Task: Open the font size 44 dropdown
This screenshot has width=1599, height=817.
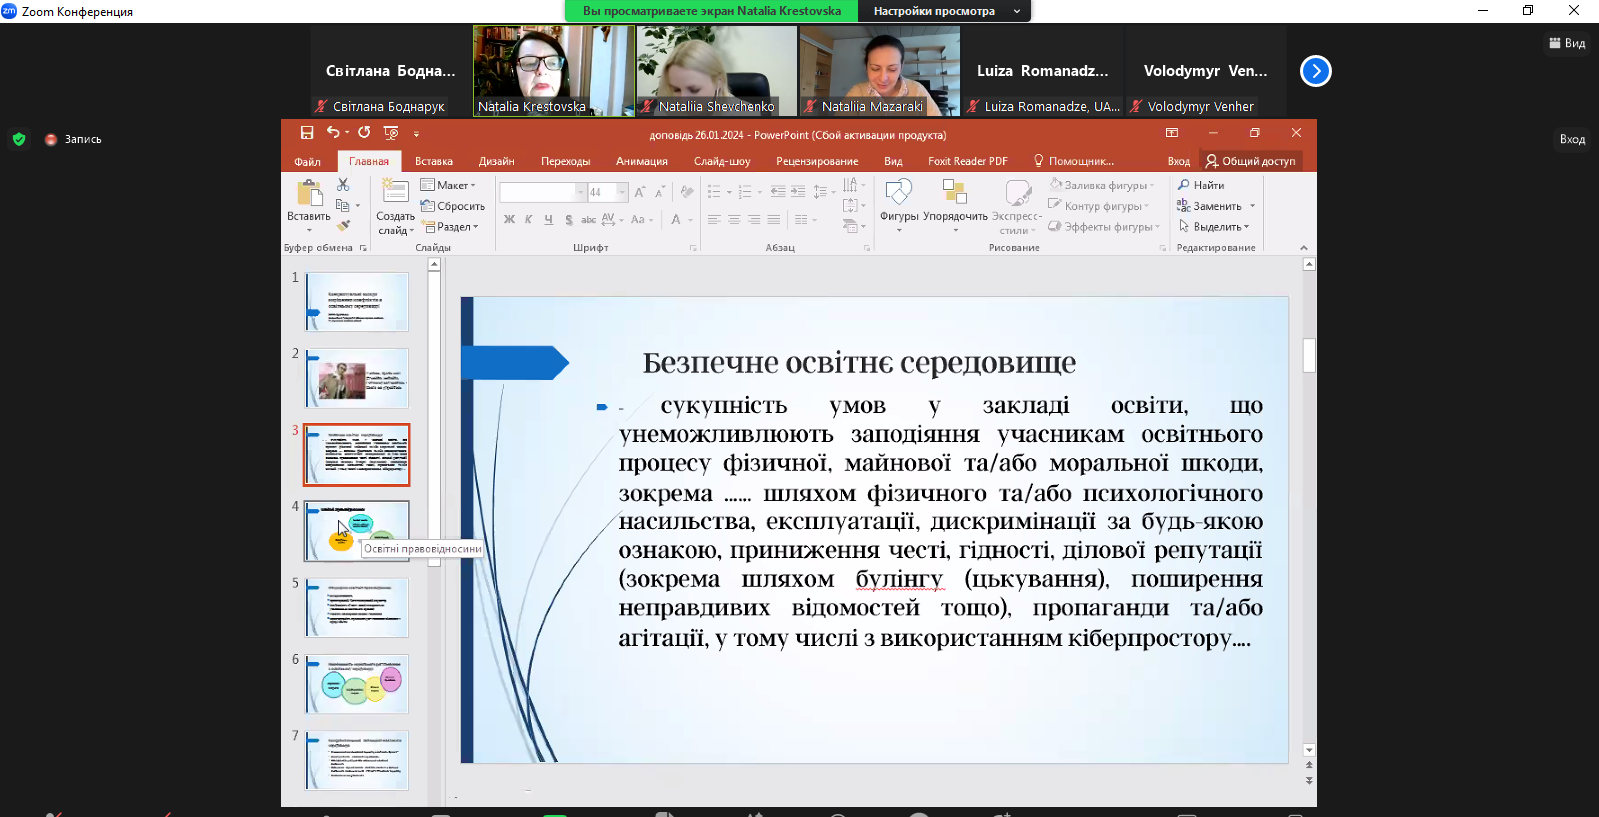Action: (622, 192)
